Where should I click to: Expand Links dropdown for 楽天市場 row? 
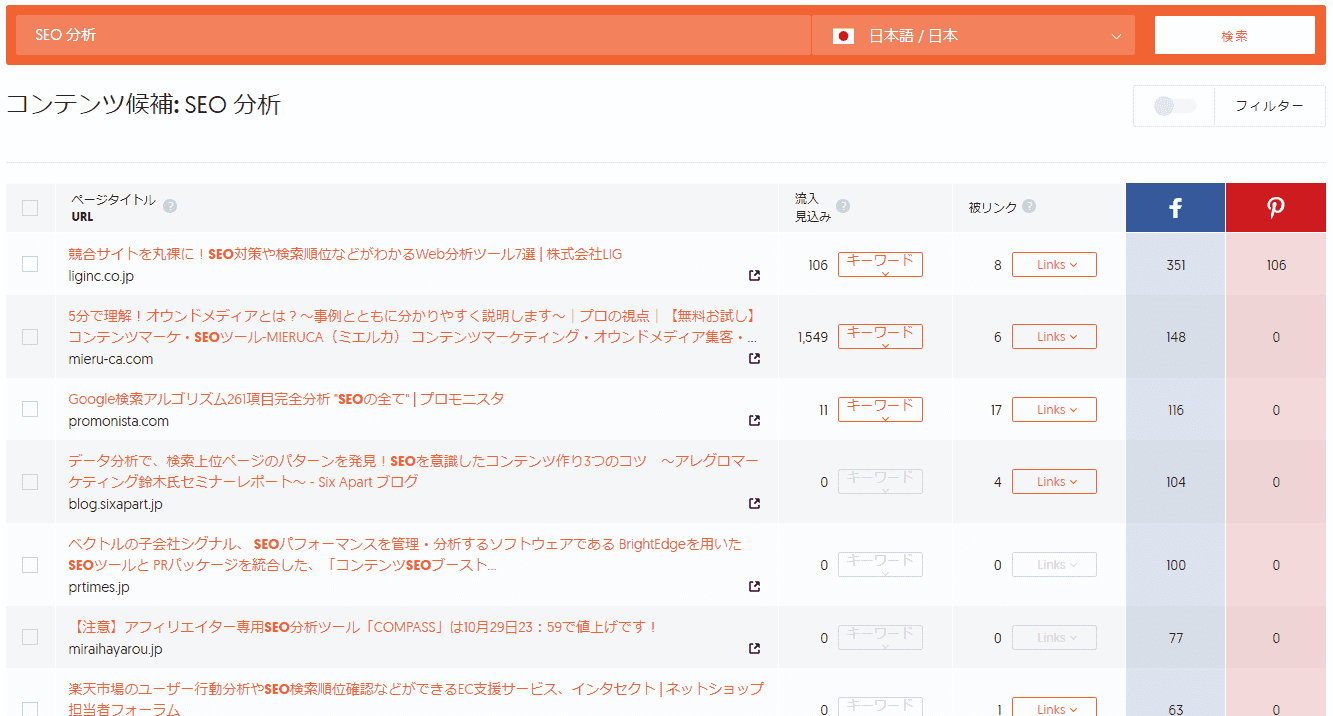1054,708
